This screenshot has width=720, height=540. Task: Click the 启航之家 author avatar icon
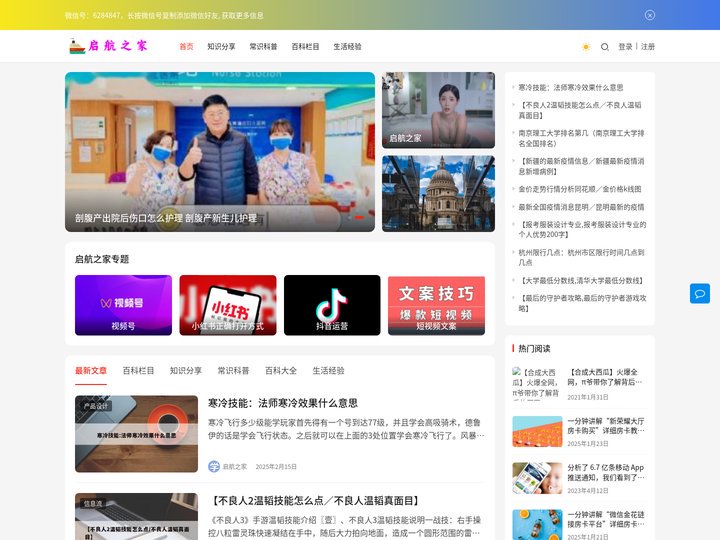[x=214, y=467]
